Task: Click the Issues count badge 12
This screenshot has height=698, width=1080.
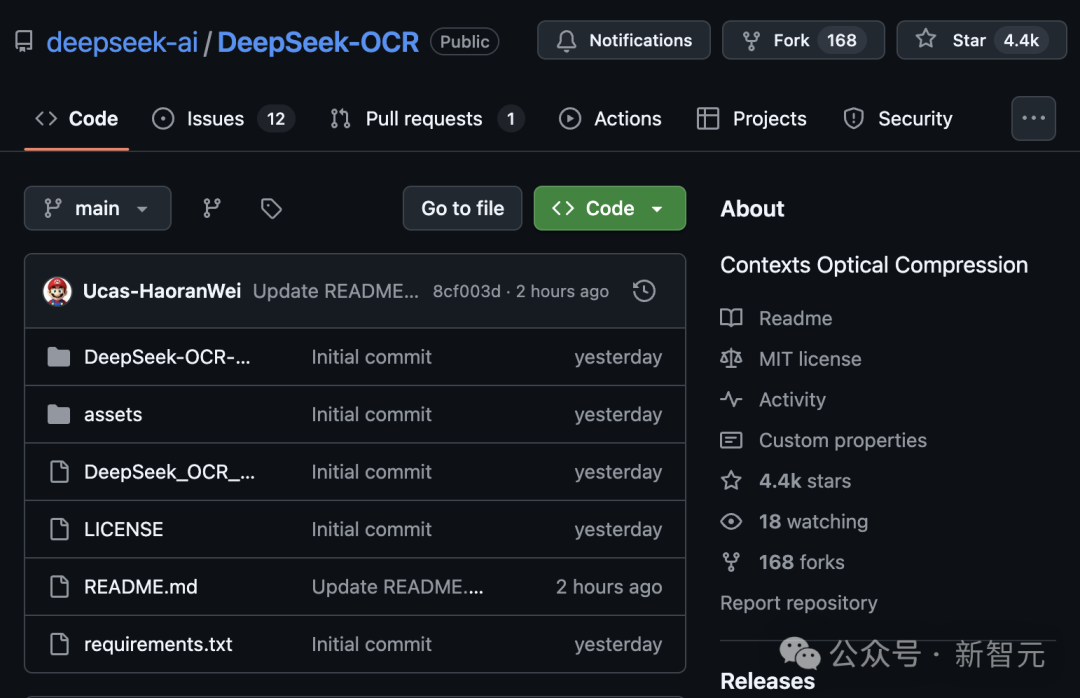Action: coord(276,119)
